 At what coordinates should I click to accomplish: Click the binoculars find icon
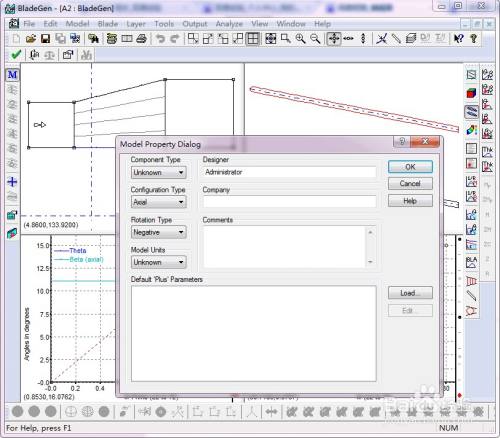[x=93, y=39]
